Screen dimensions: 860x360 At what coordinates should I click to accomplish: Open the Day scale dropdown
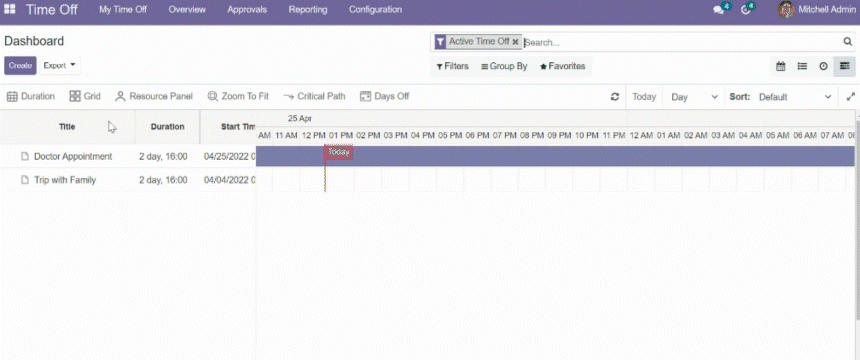[694, 97]
